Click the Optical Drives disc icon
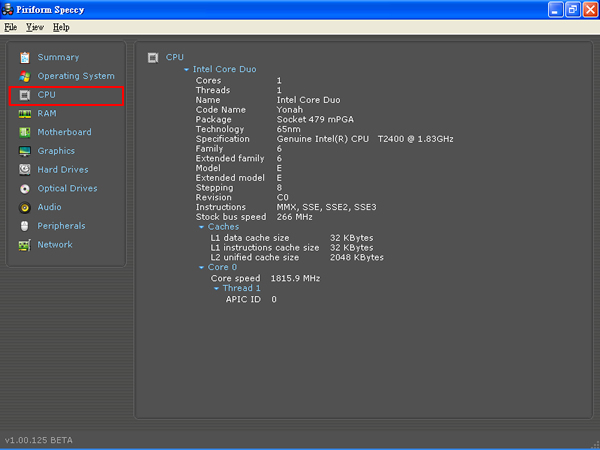Screen dimensions: 600x450 click(25, 189)
